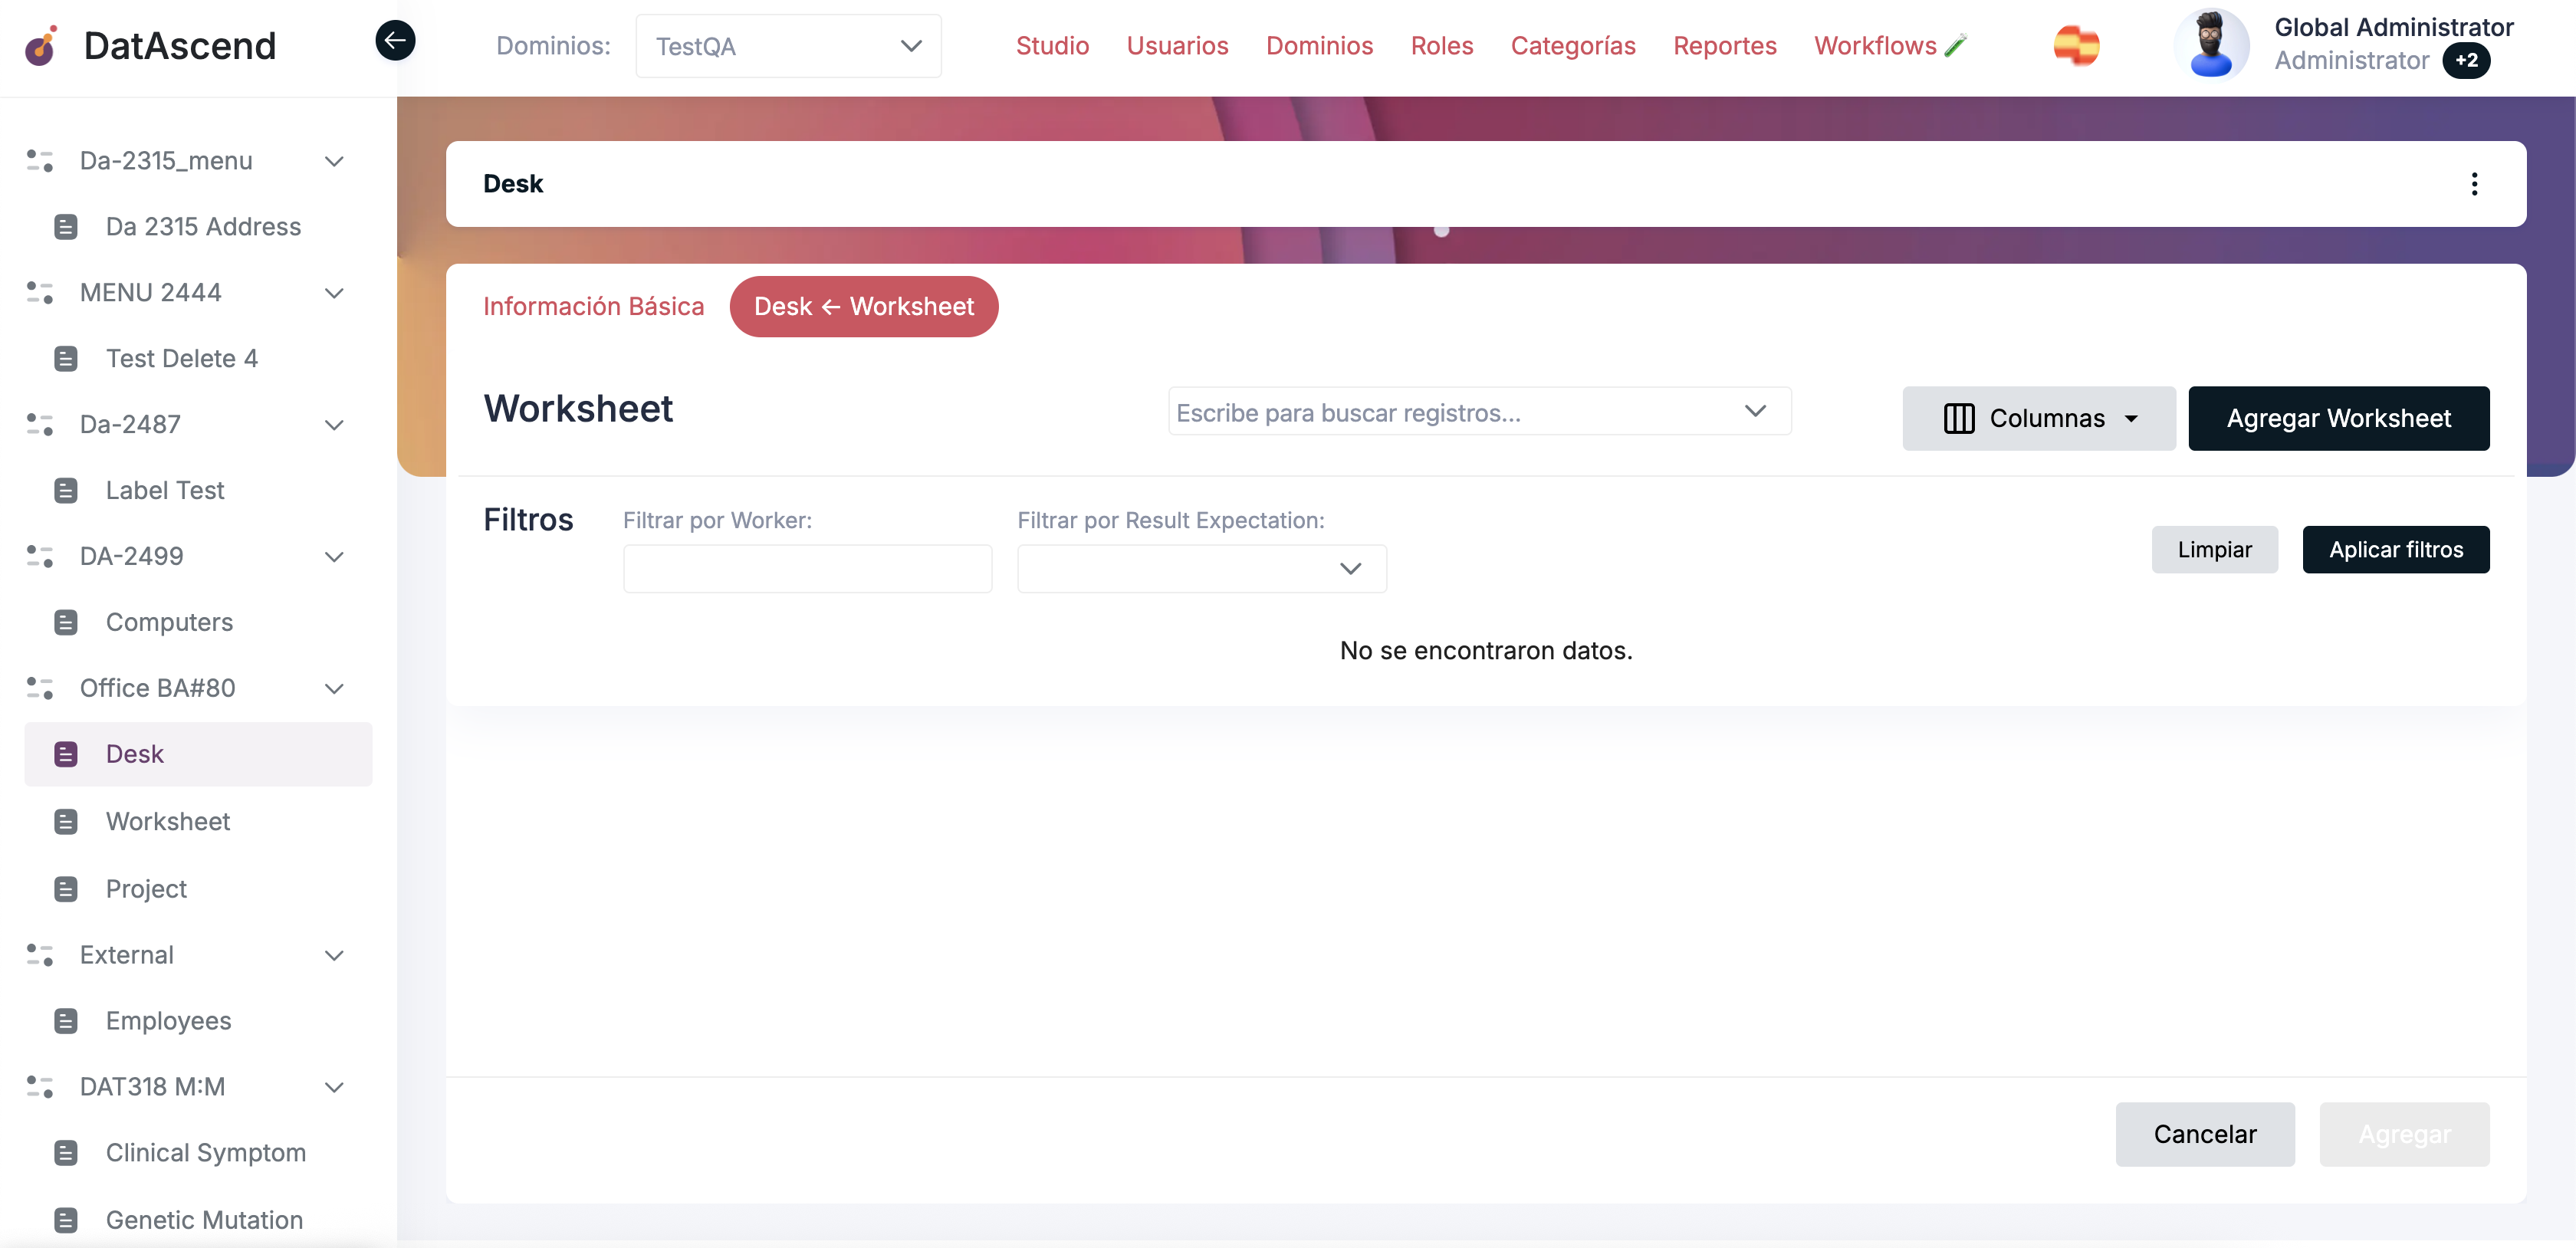Open Filtrar por Result Expectation dropdown
The height and width of the screenshot is (1248, 2576).
point(1201,568)
